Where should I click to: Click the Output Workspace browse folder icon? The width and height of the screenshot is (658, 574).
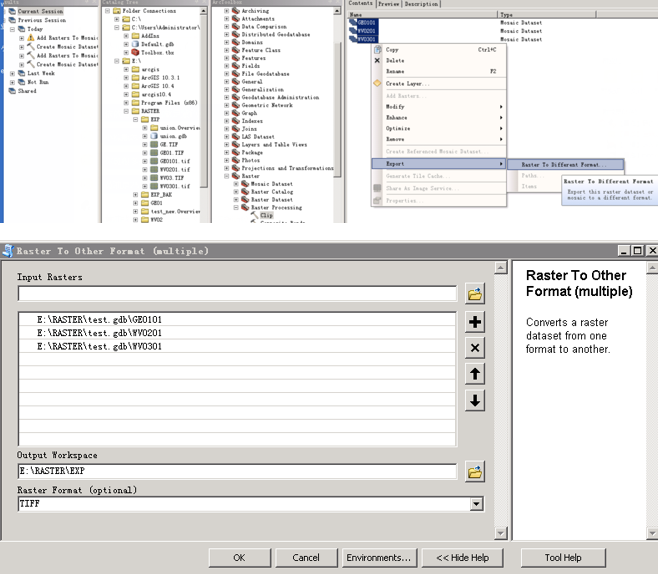point(475,472)
